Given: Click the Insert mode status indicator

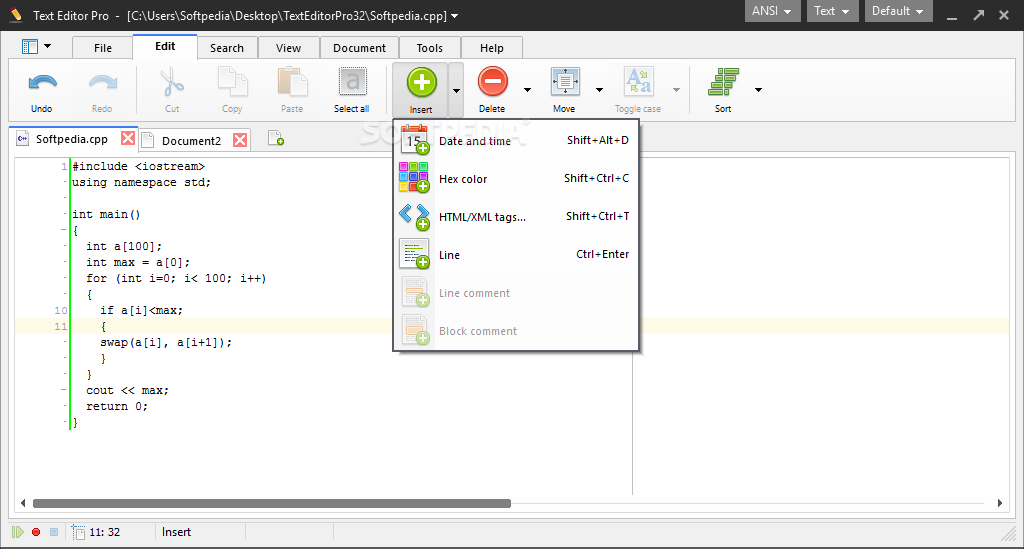Looking at the screenshot, I should 176,532.
